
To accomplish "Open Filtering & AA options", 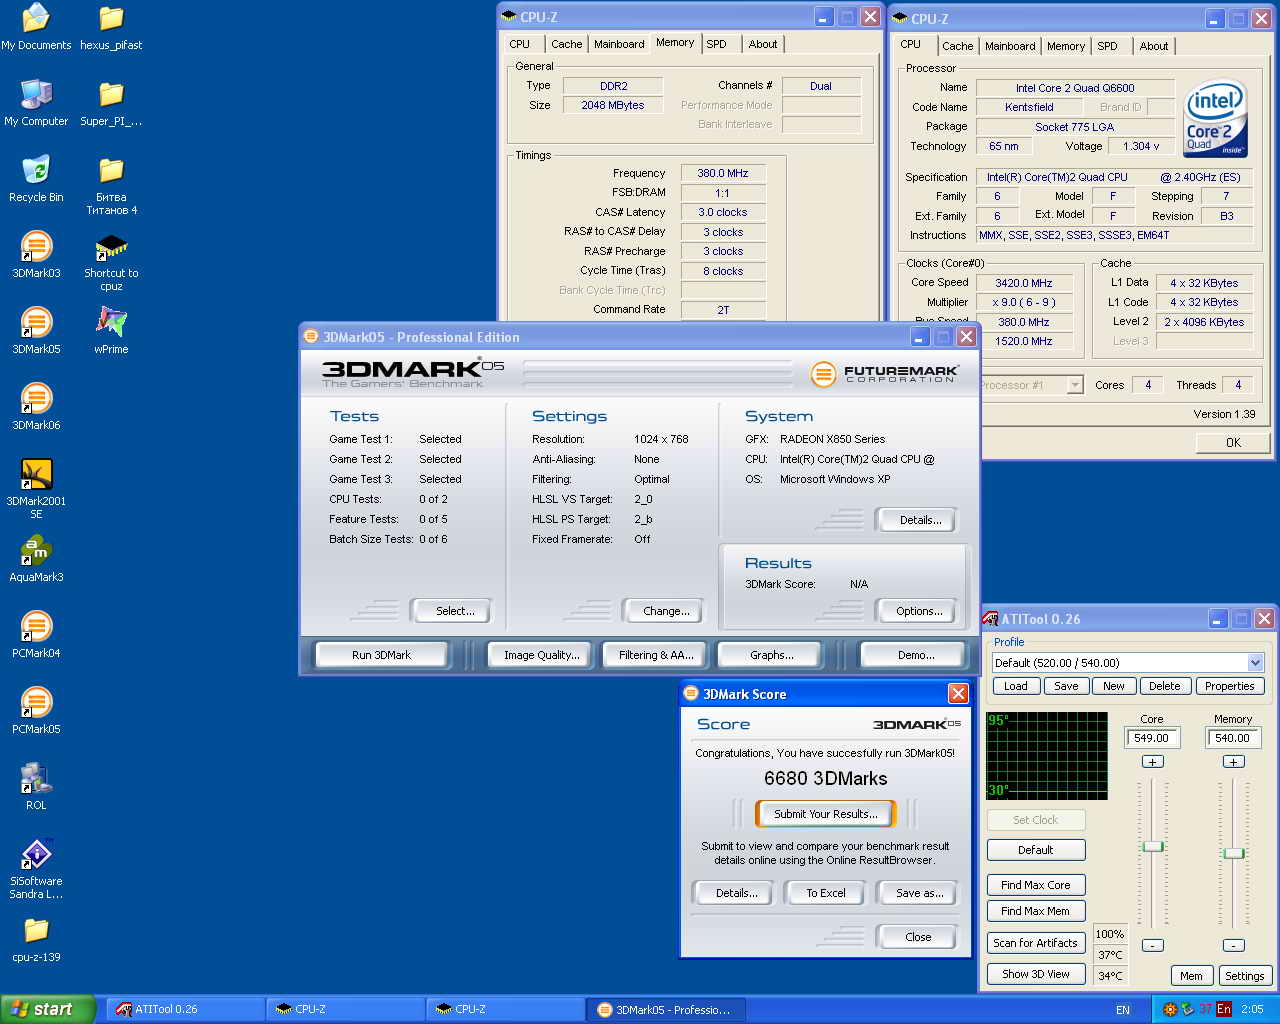I will 656,655.
